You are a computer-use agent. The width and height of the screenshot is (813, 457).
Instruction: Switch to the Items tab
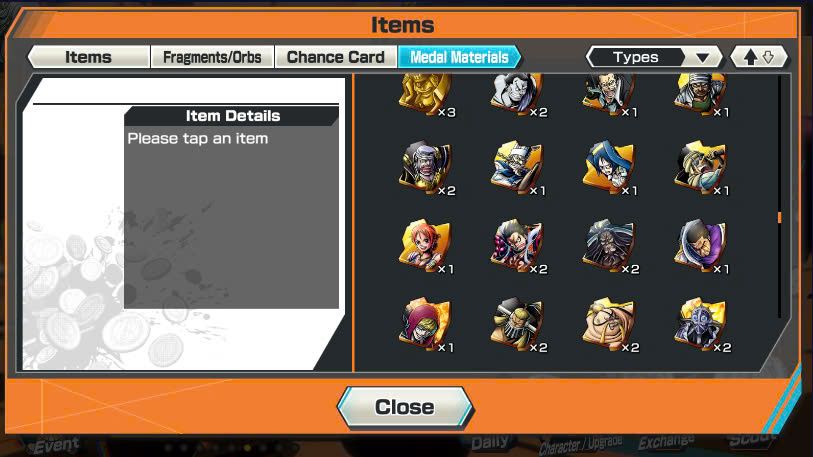89,57
